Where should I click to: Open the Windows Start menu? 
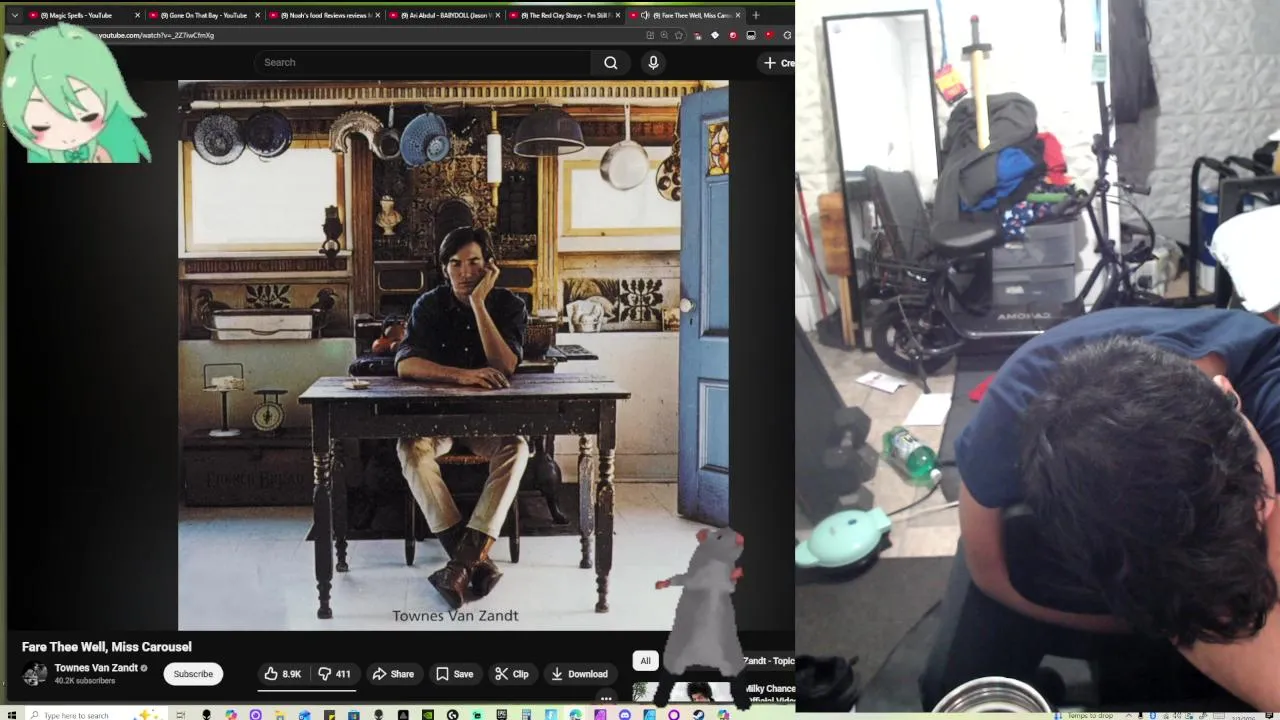click(x=12, y=715)
